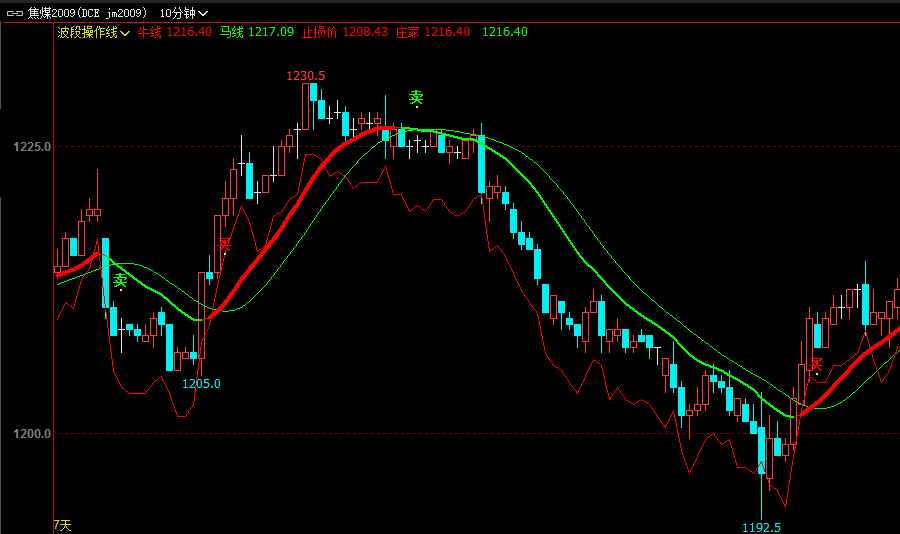Image resolution: width=900 pixels, height=534 pixels.
Task: Click the 止损价 1208.43 value
Action: tap(345, 32)
